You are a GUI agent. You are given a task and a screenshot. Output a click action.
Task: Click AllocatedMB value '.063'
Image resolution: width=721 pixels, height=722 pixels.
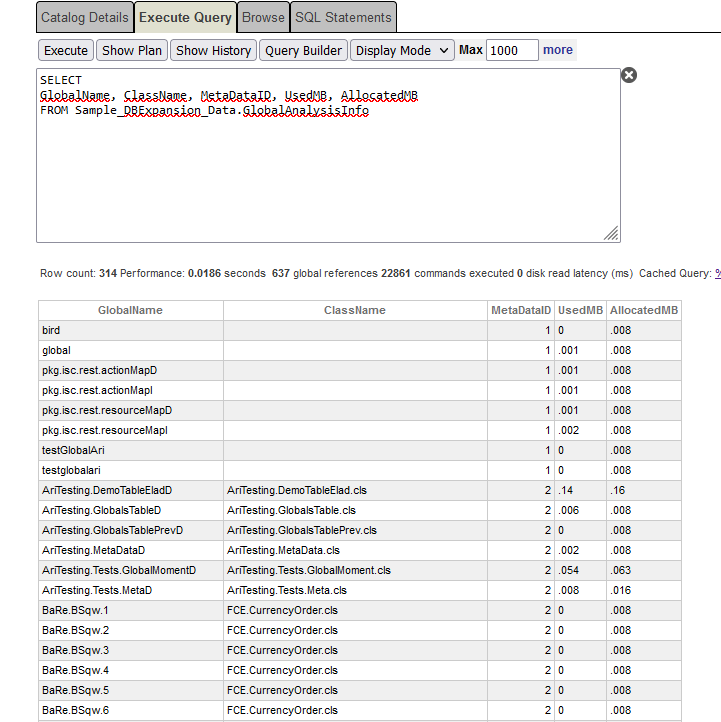point(644,571)
